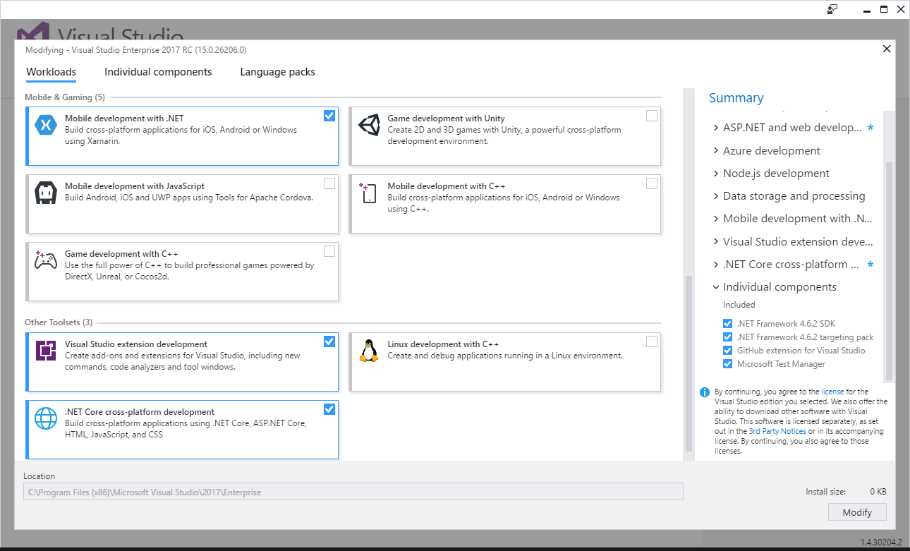910x551 pixels.
Task: Check Game development with C++ workload
Action: click(329, 251)
